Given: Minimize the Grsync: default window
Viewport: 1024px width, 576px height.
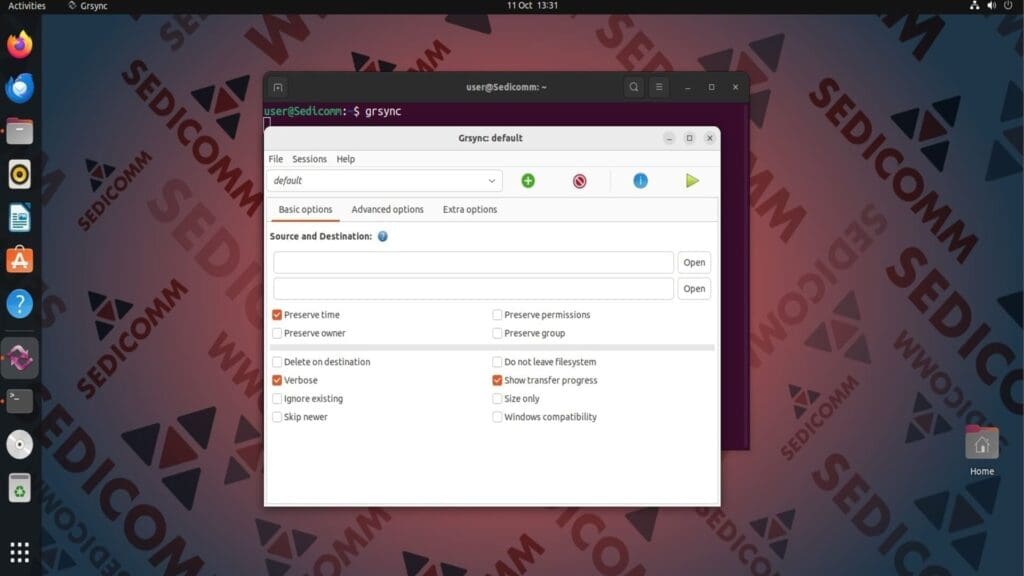Looking at the screenshot, I should pos(669,138).
